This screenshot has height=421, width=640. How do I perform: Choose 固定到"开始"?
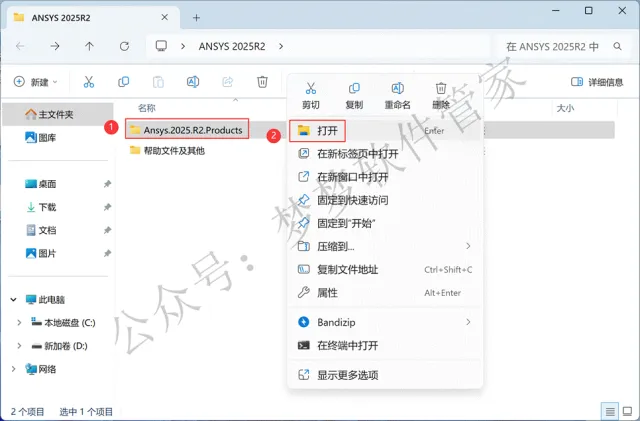384,223
